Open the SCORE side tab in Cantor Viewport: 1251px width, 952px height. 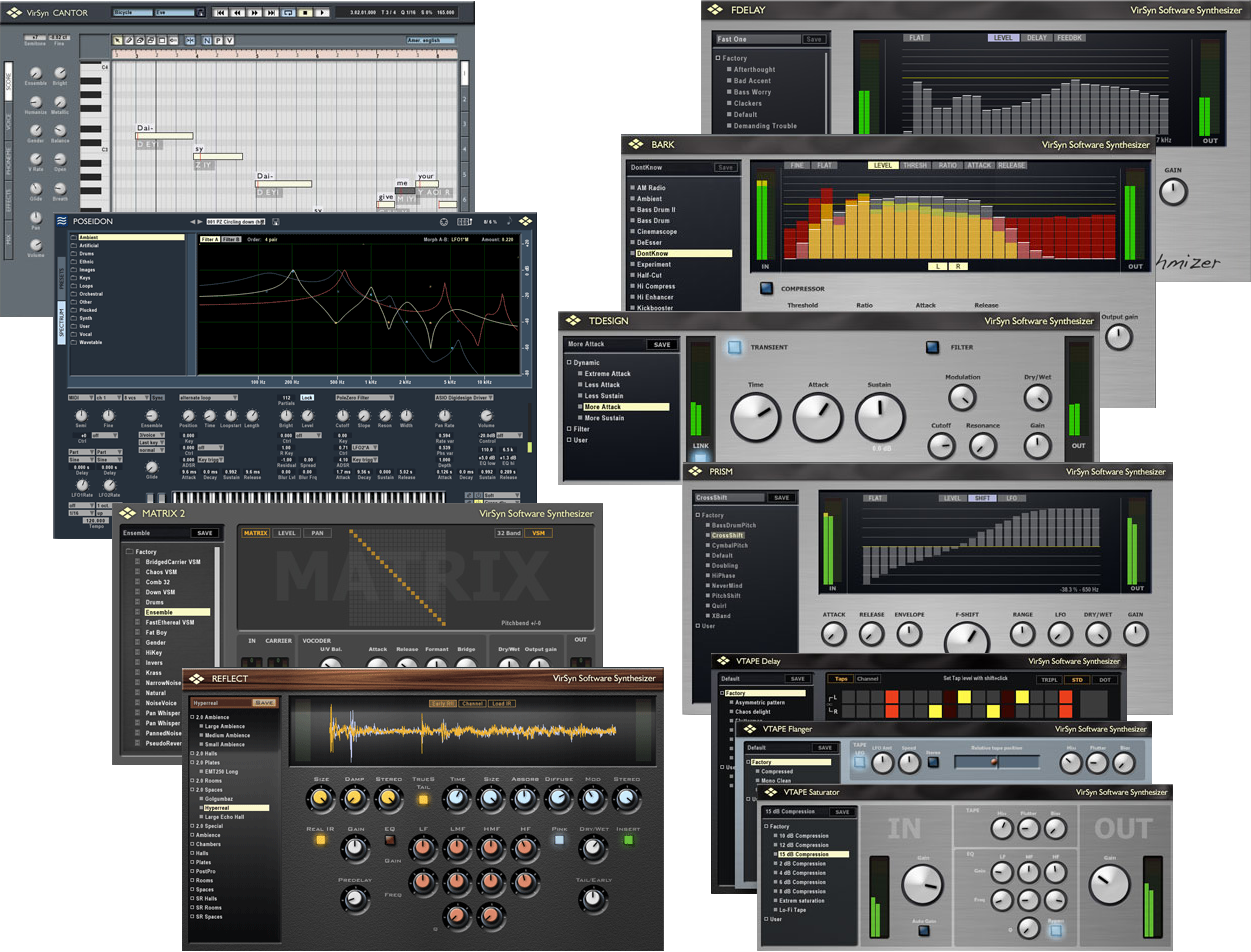point(8,81)
